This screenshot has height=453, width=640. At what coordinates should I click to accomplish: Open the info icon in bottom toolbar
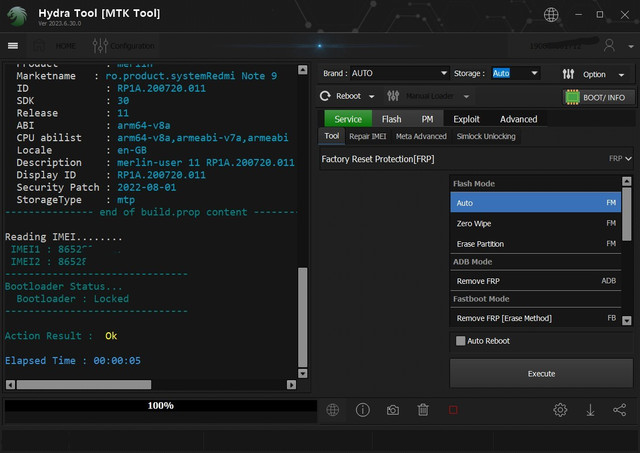coord(362,410)
